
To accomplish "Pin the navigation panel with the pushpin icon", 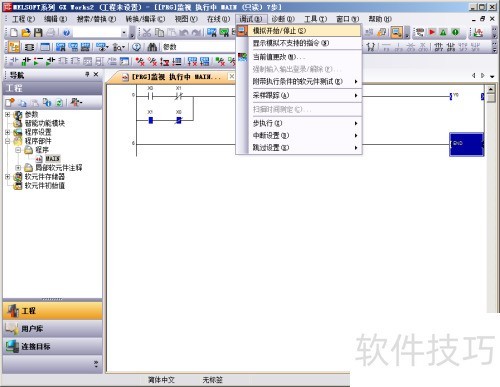I will [x=87, y=74].
